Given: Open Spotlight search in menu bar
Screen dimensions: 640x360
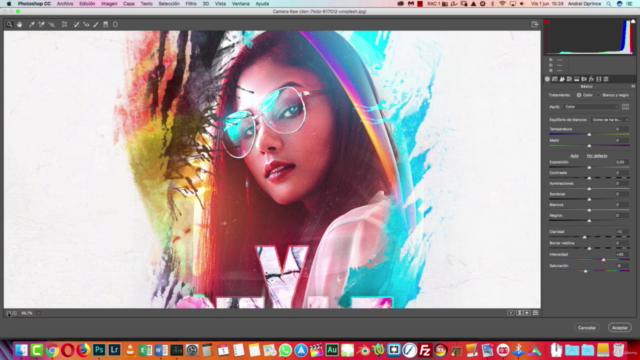Looking at the screenshot, I should click(x=609, y=4).
